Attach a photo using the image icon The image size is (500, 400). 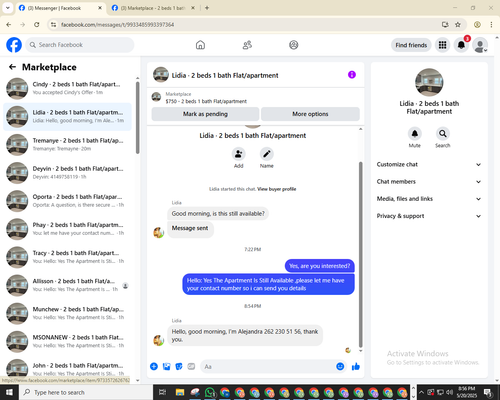coord(166,367)
